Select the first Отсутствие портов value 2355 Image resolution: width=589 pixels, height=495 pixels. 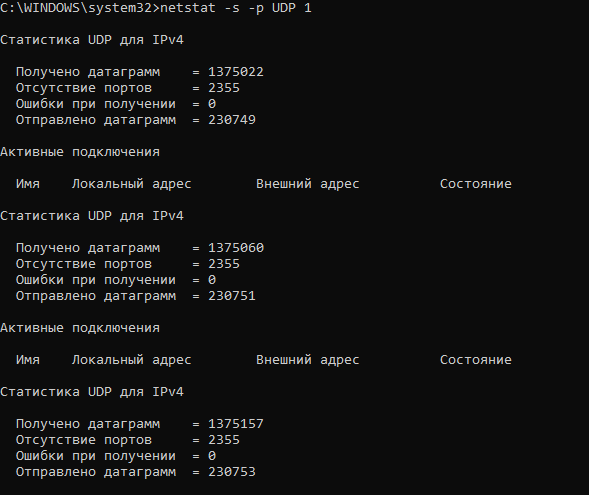[x=224, y=88]
